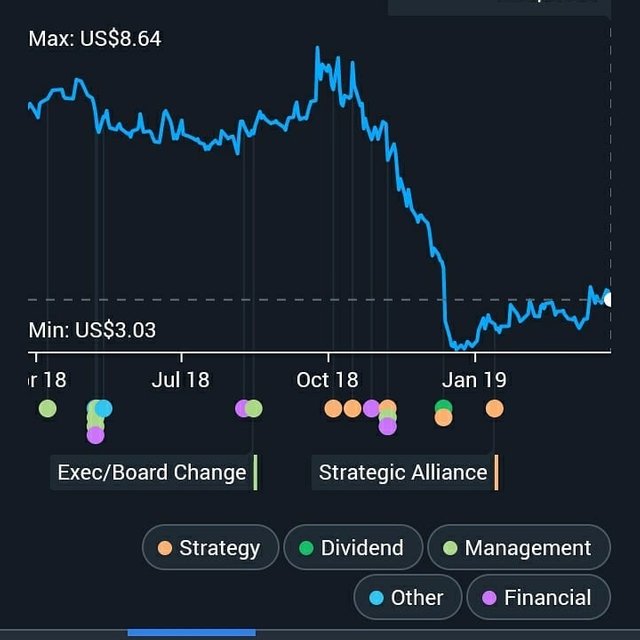This screenshot has width=640, height=640.
Task: Click the Jul 18 axis label
Action: point(181,380)
